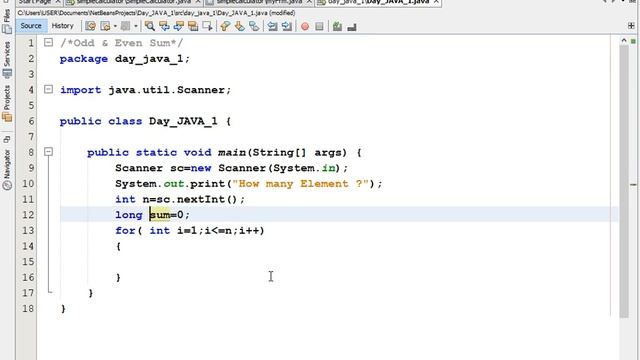Jump to Next Bookmark icon

coord(240,26)
